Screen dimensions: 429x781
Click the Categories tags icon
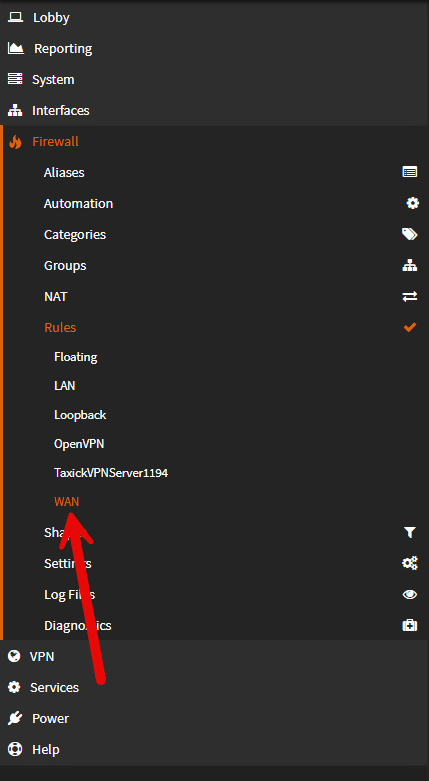[410, 234]
